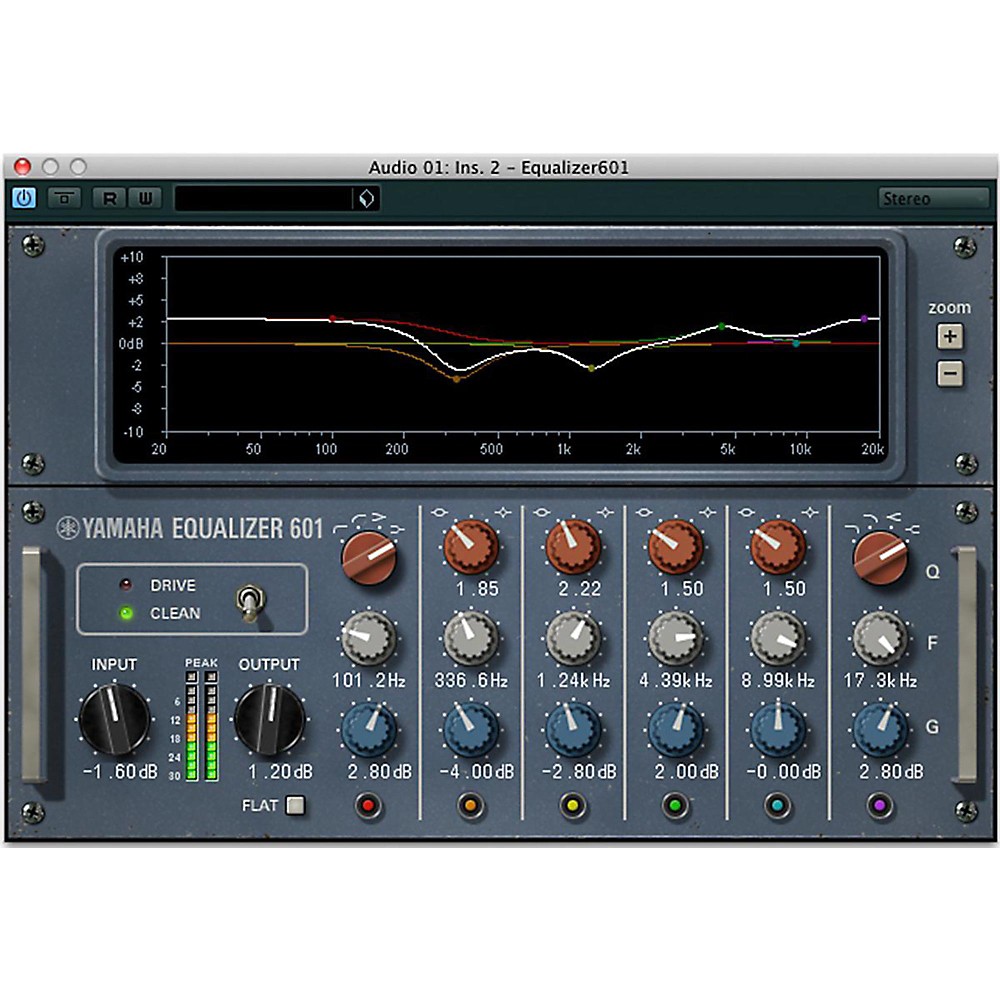Click the gain knob for -2.80dB

[573, 730]
